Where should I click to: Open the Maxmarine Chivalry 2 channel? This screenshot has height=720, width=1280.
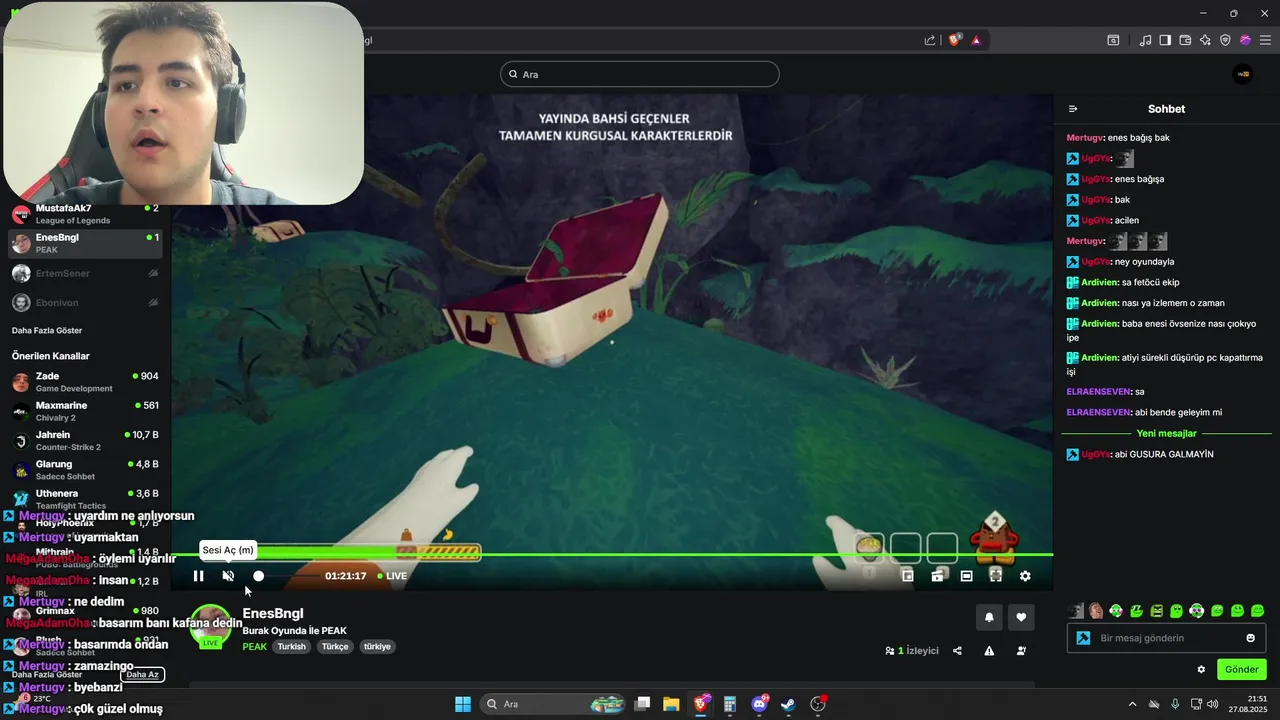pos(86,411)
